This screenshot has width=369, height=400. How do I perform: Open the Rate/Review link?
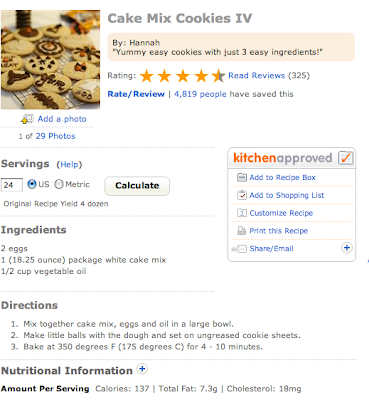136,94
